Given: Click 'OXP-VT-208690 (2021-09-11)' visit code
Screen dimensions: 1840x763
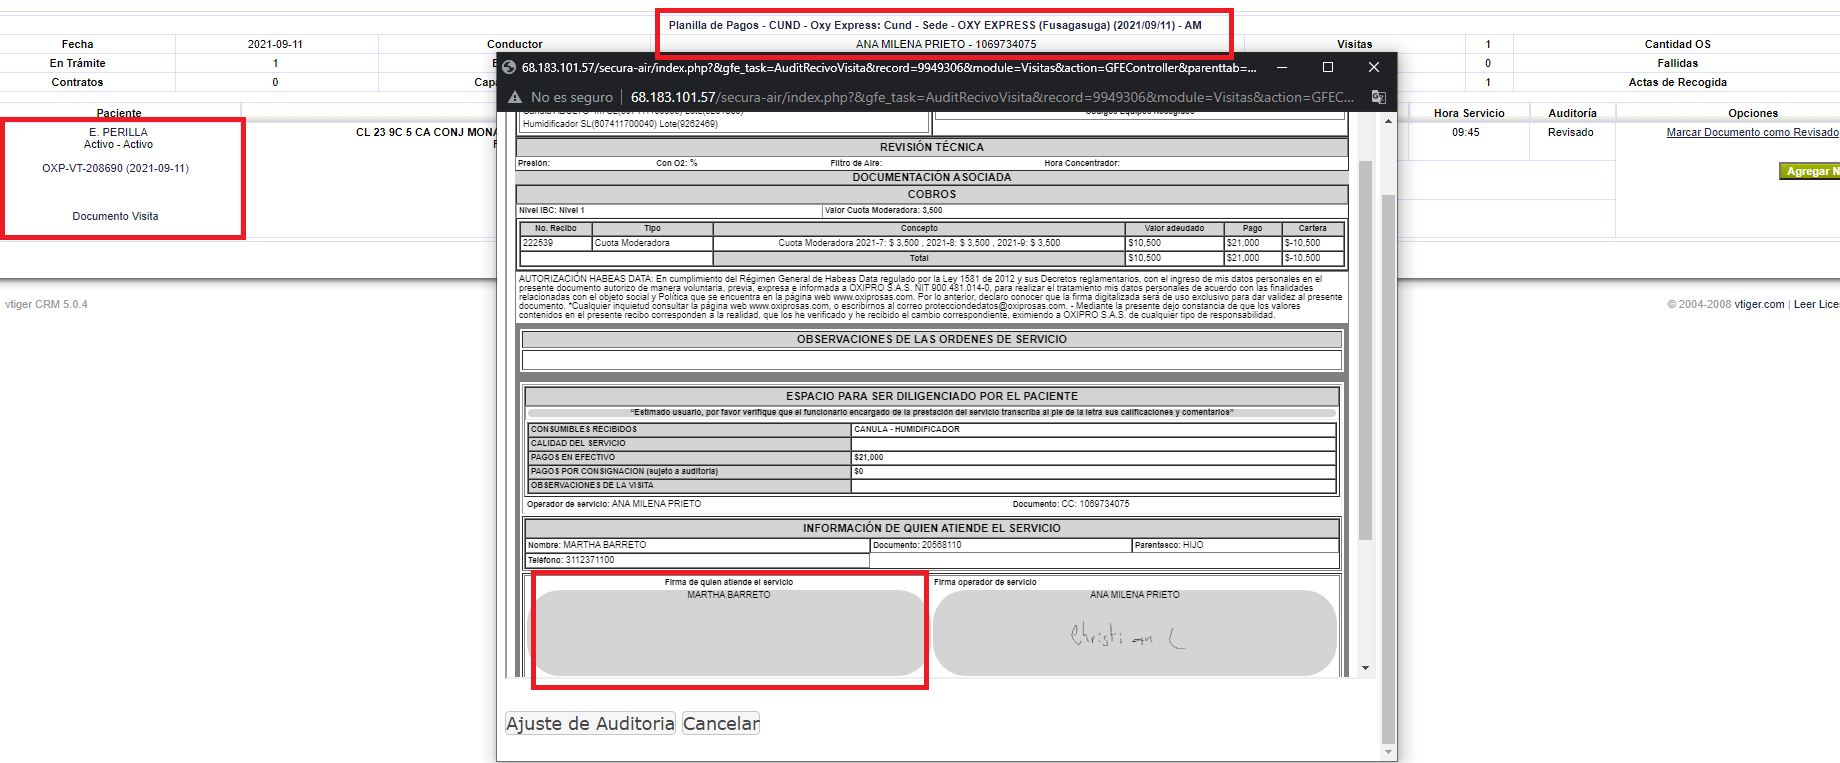Looking at the screenshot, I should [x=115, y=168].
